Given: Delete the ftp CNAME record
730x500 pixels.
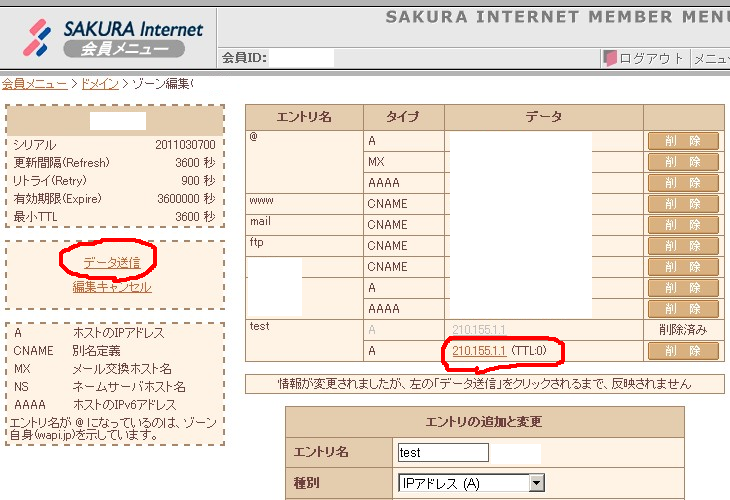Looking at the screenshot, I should [x=683, y=246].
